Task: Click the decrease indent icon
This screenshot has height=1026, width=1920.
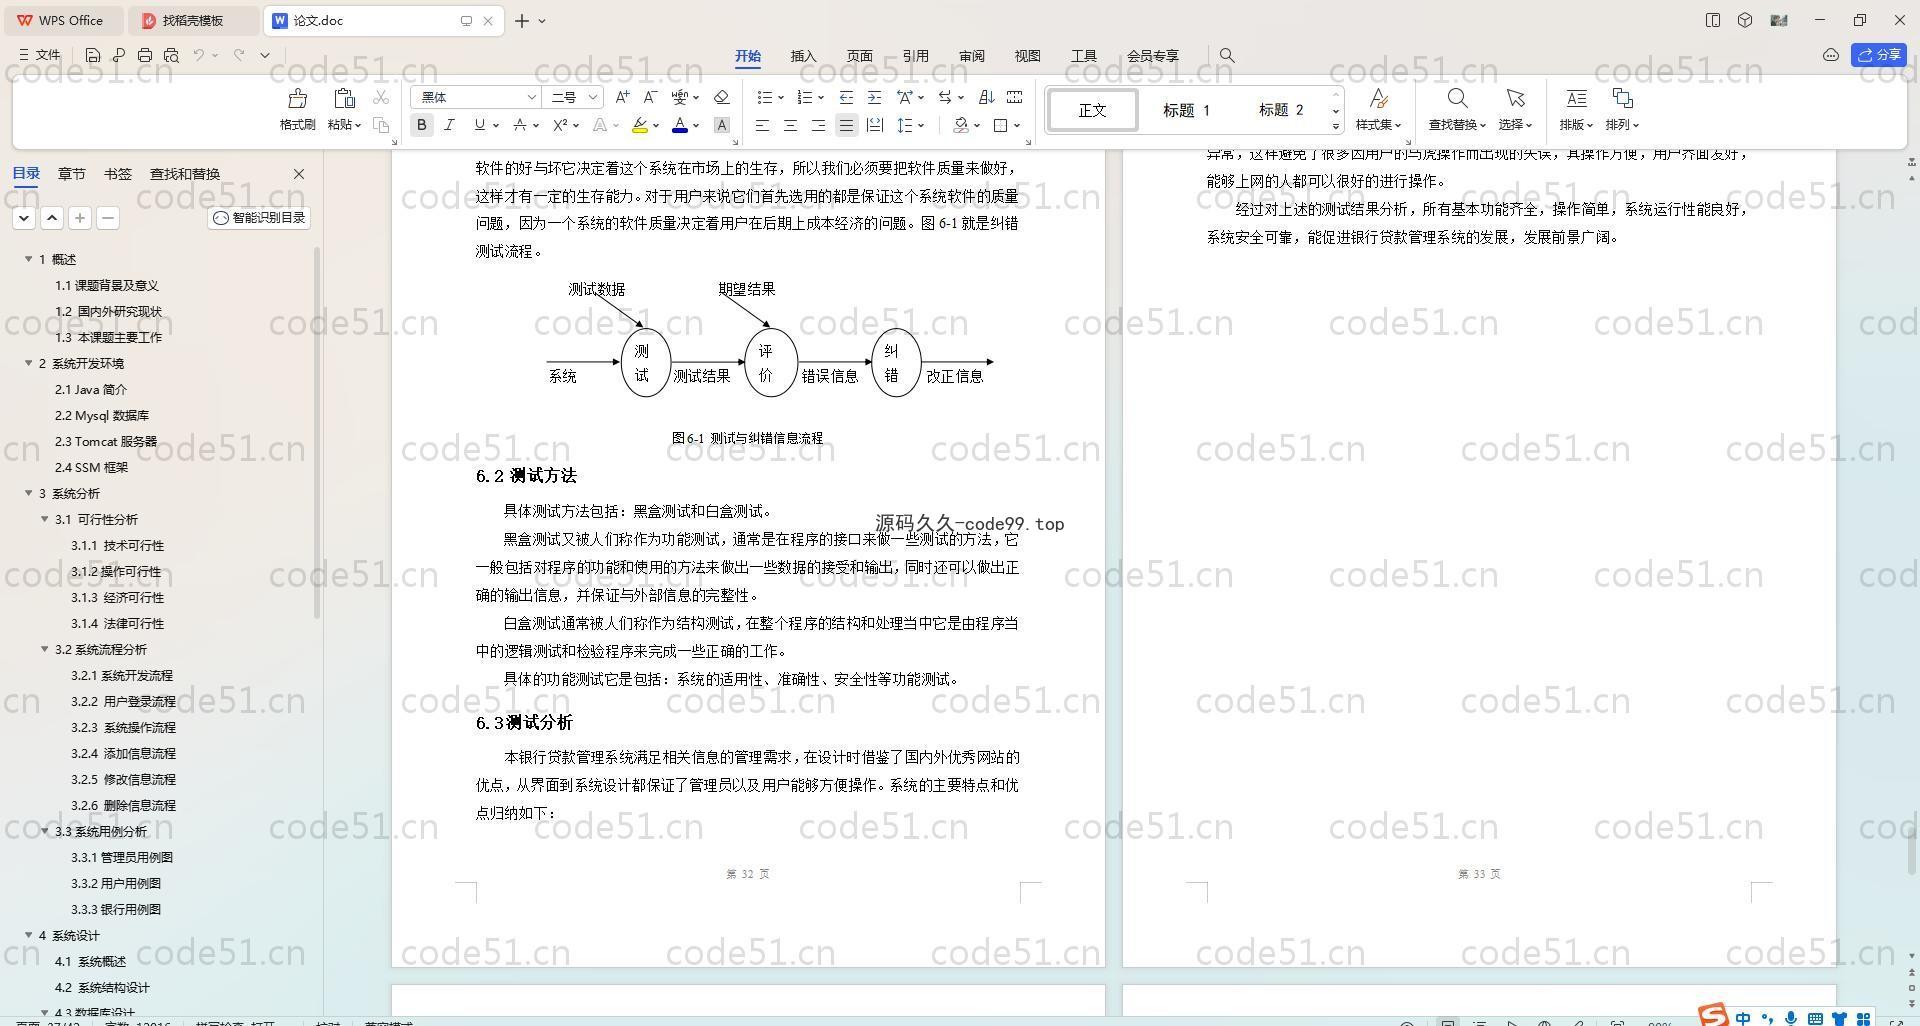Action: tap(846, 97)
